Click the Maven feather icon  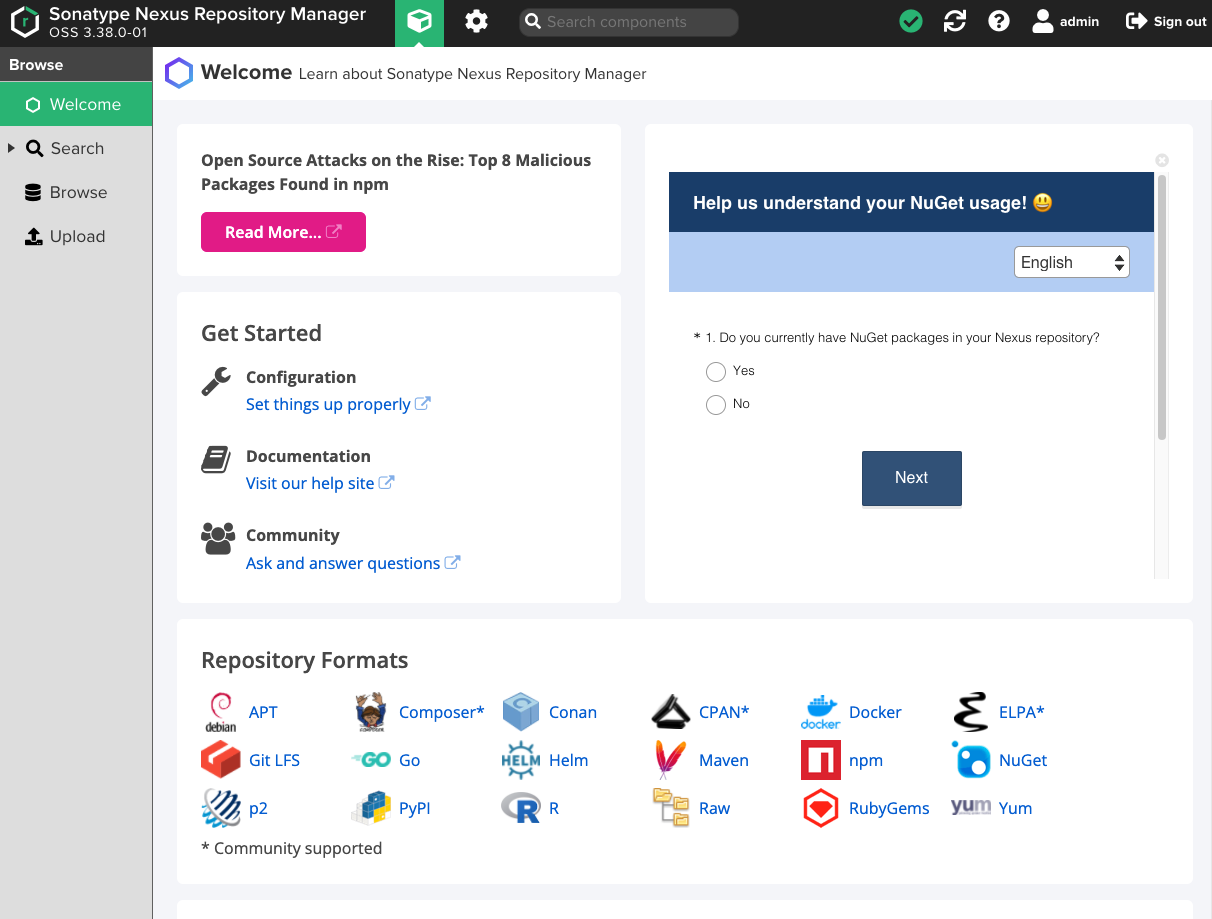coord(669,760)
